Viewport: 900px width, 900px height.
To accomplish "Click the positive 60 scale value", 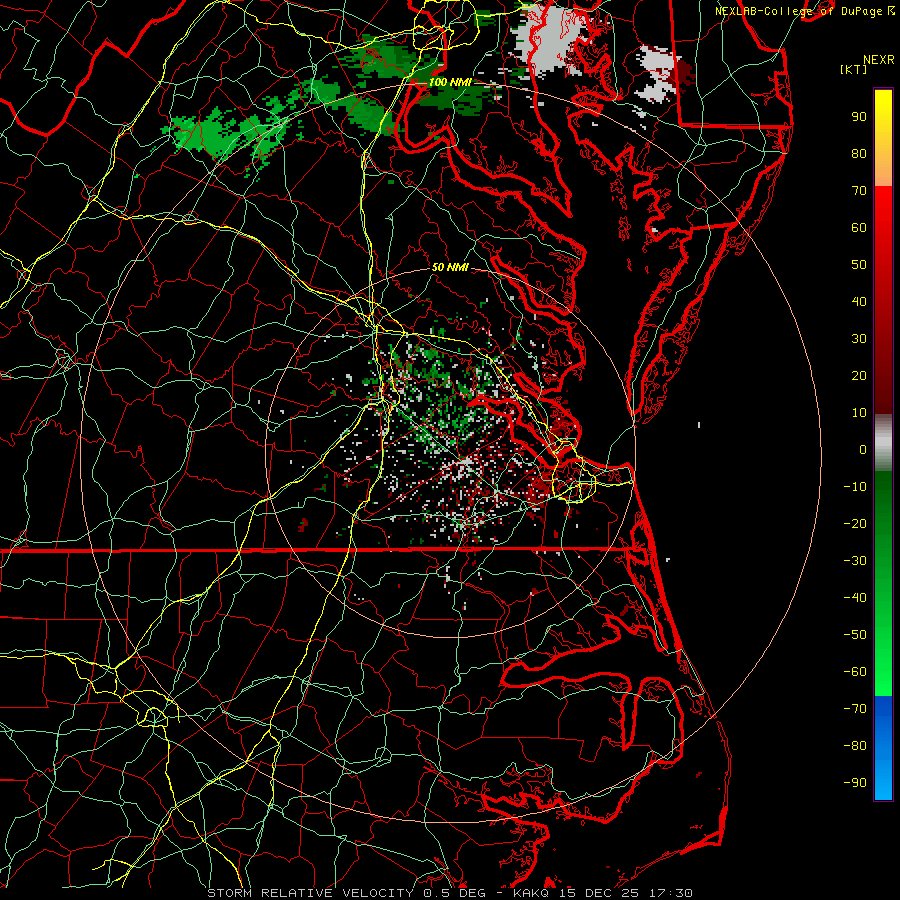I will point(859,227).
